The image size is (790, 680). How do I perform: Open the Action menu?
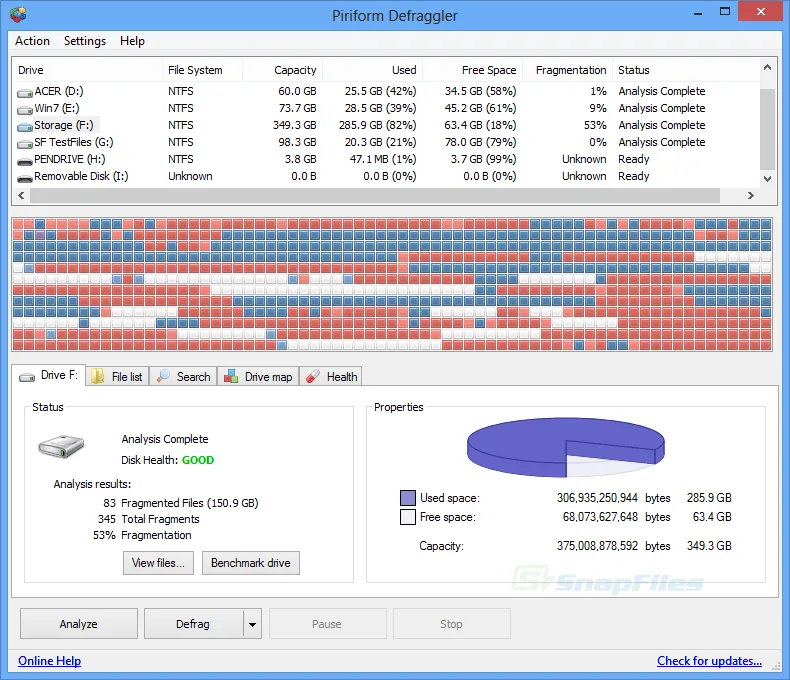pos(32,41)
